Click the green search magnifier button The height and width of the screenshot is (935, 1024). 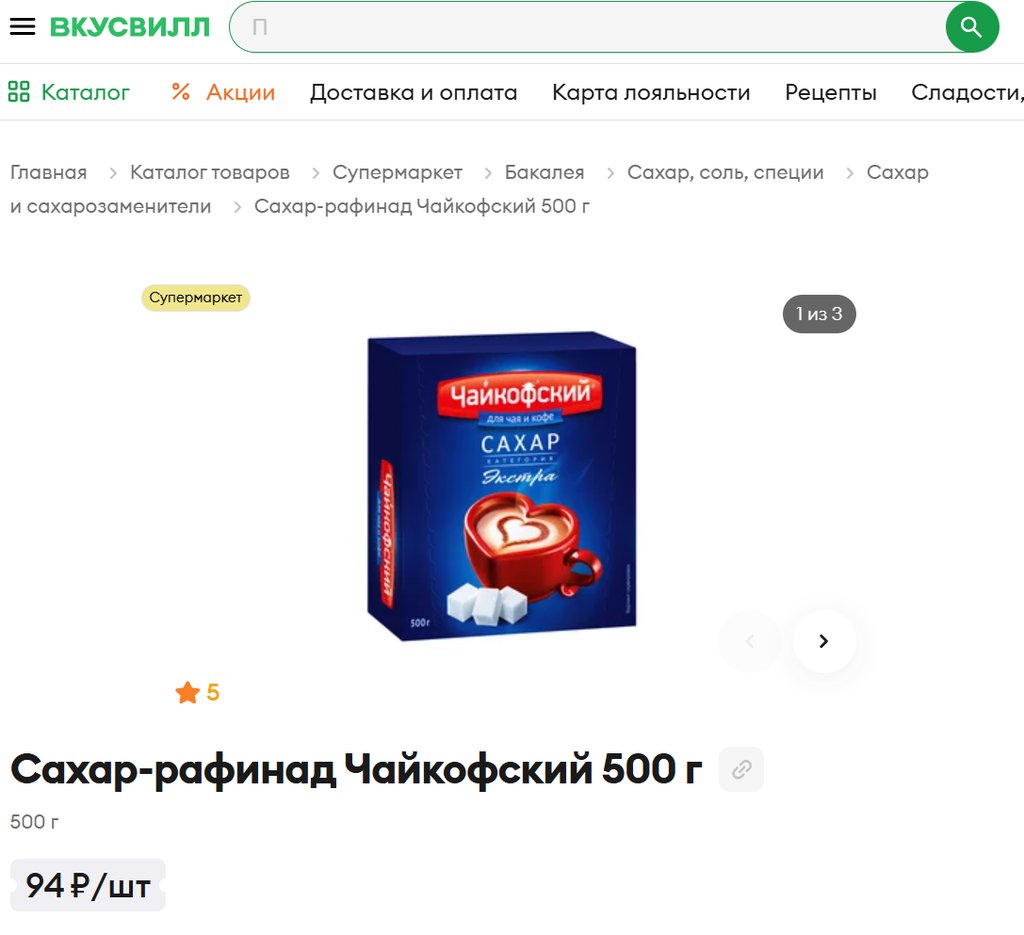tap(971, 27)
